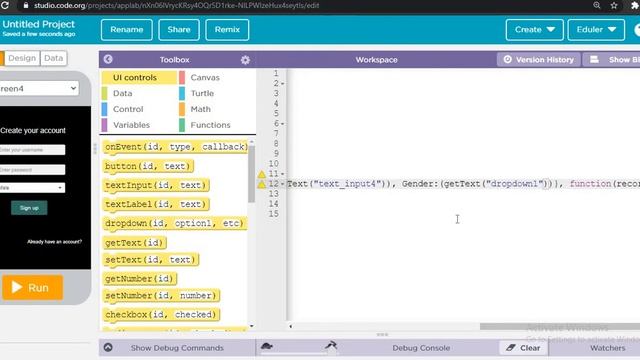Image resolution: width=640 pixels, height=360 pixels.
Task: Click the Untitled Project title
Action: (x=38, y=24)
